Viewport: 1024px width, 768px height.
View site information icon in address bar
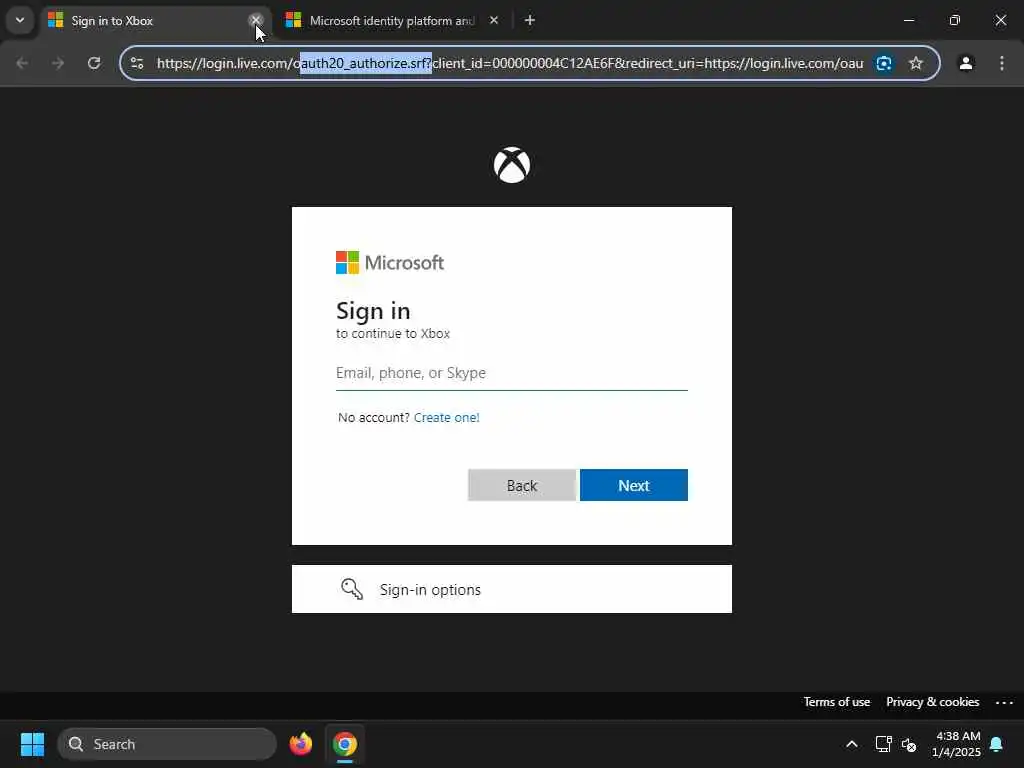[137, 63]
